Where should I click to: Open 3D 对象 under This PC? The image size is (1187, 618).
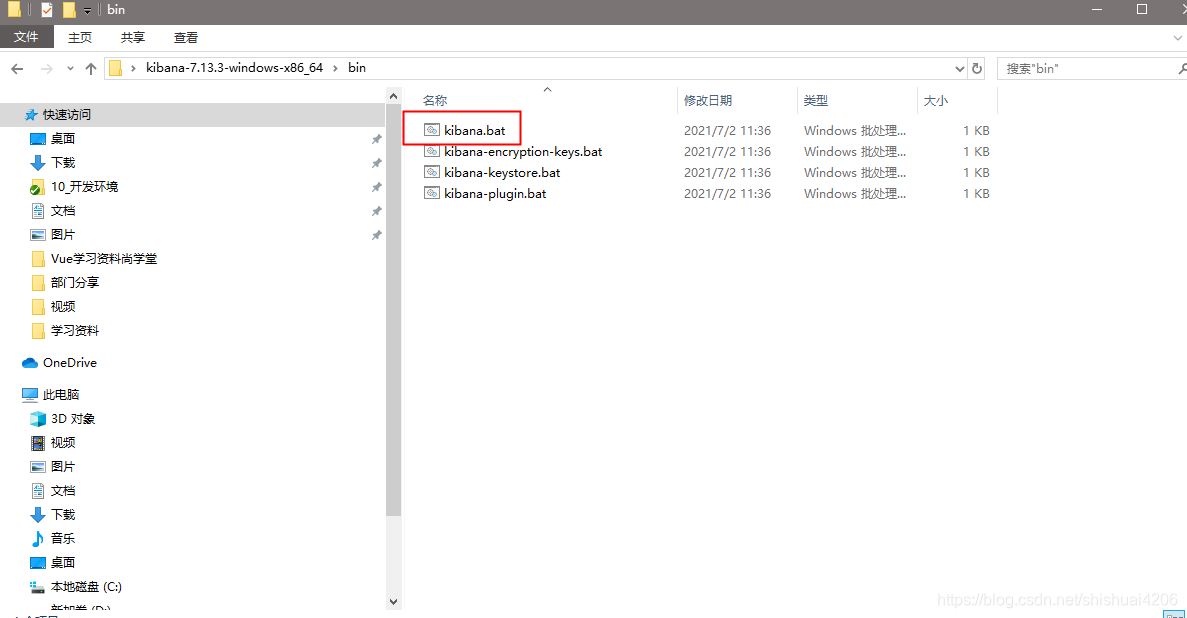tap(73, 419)
